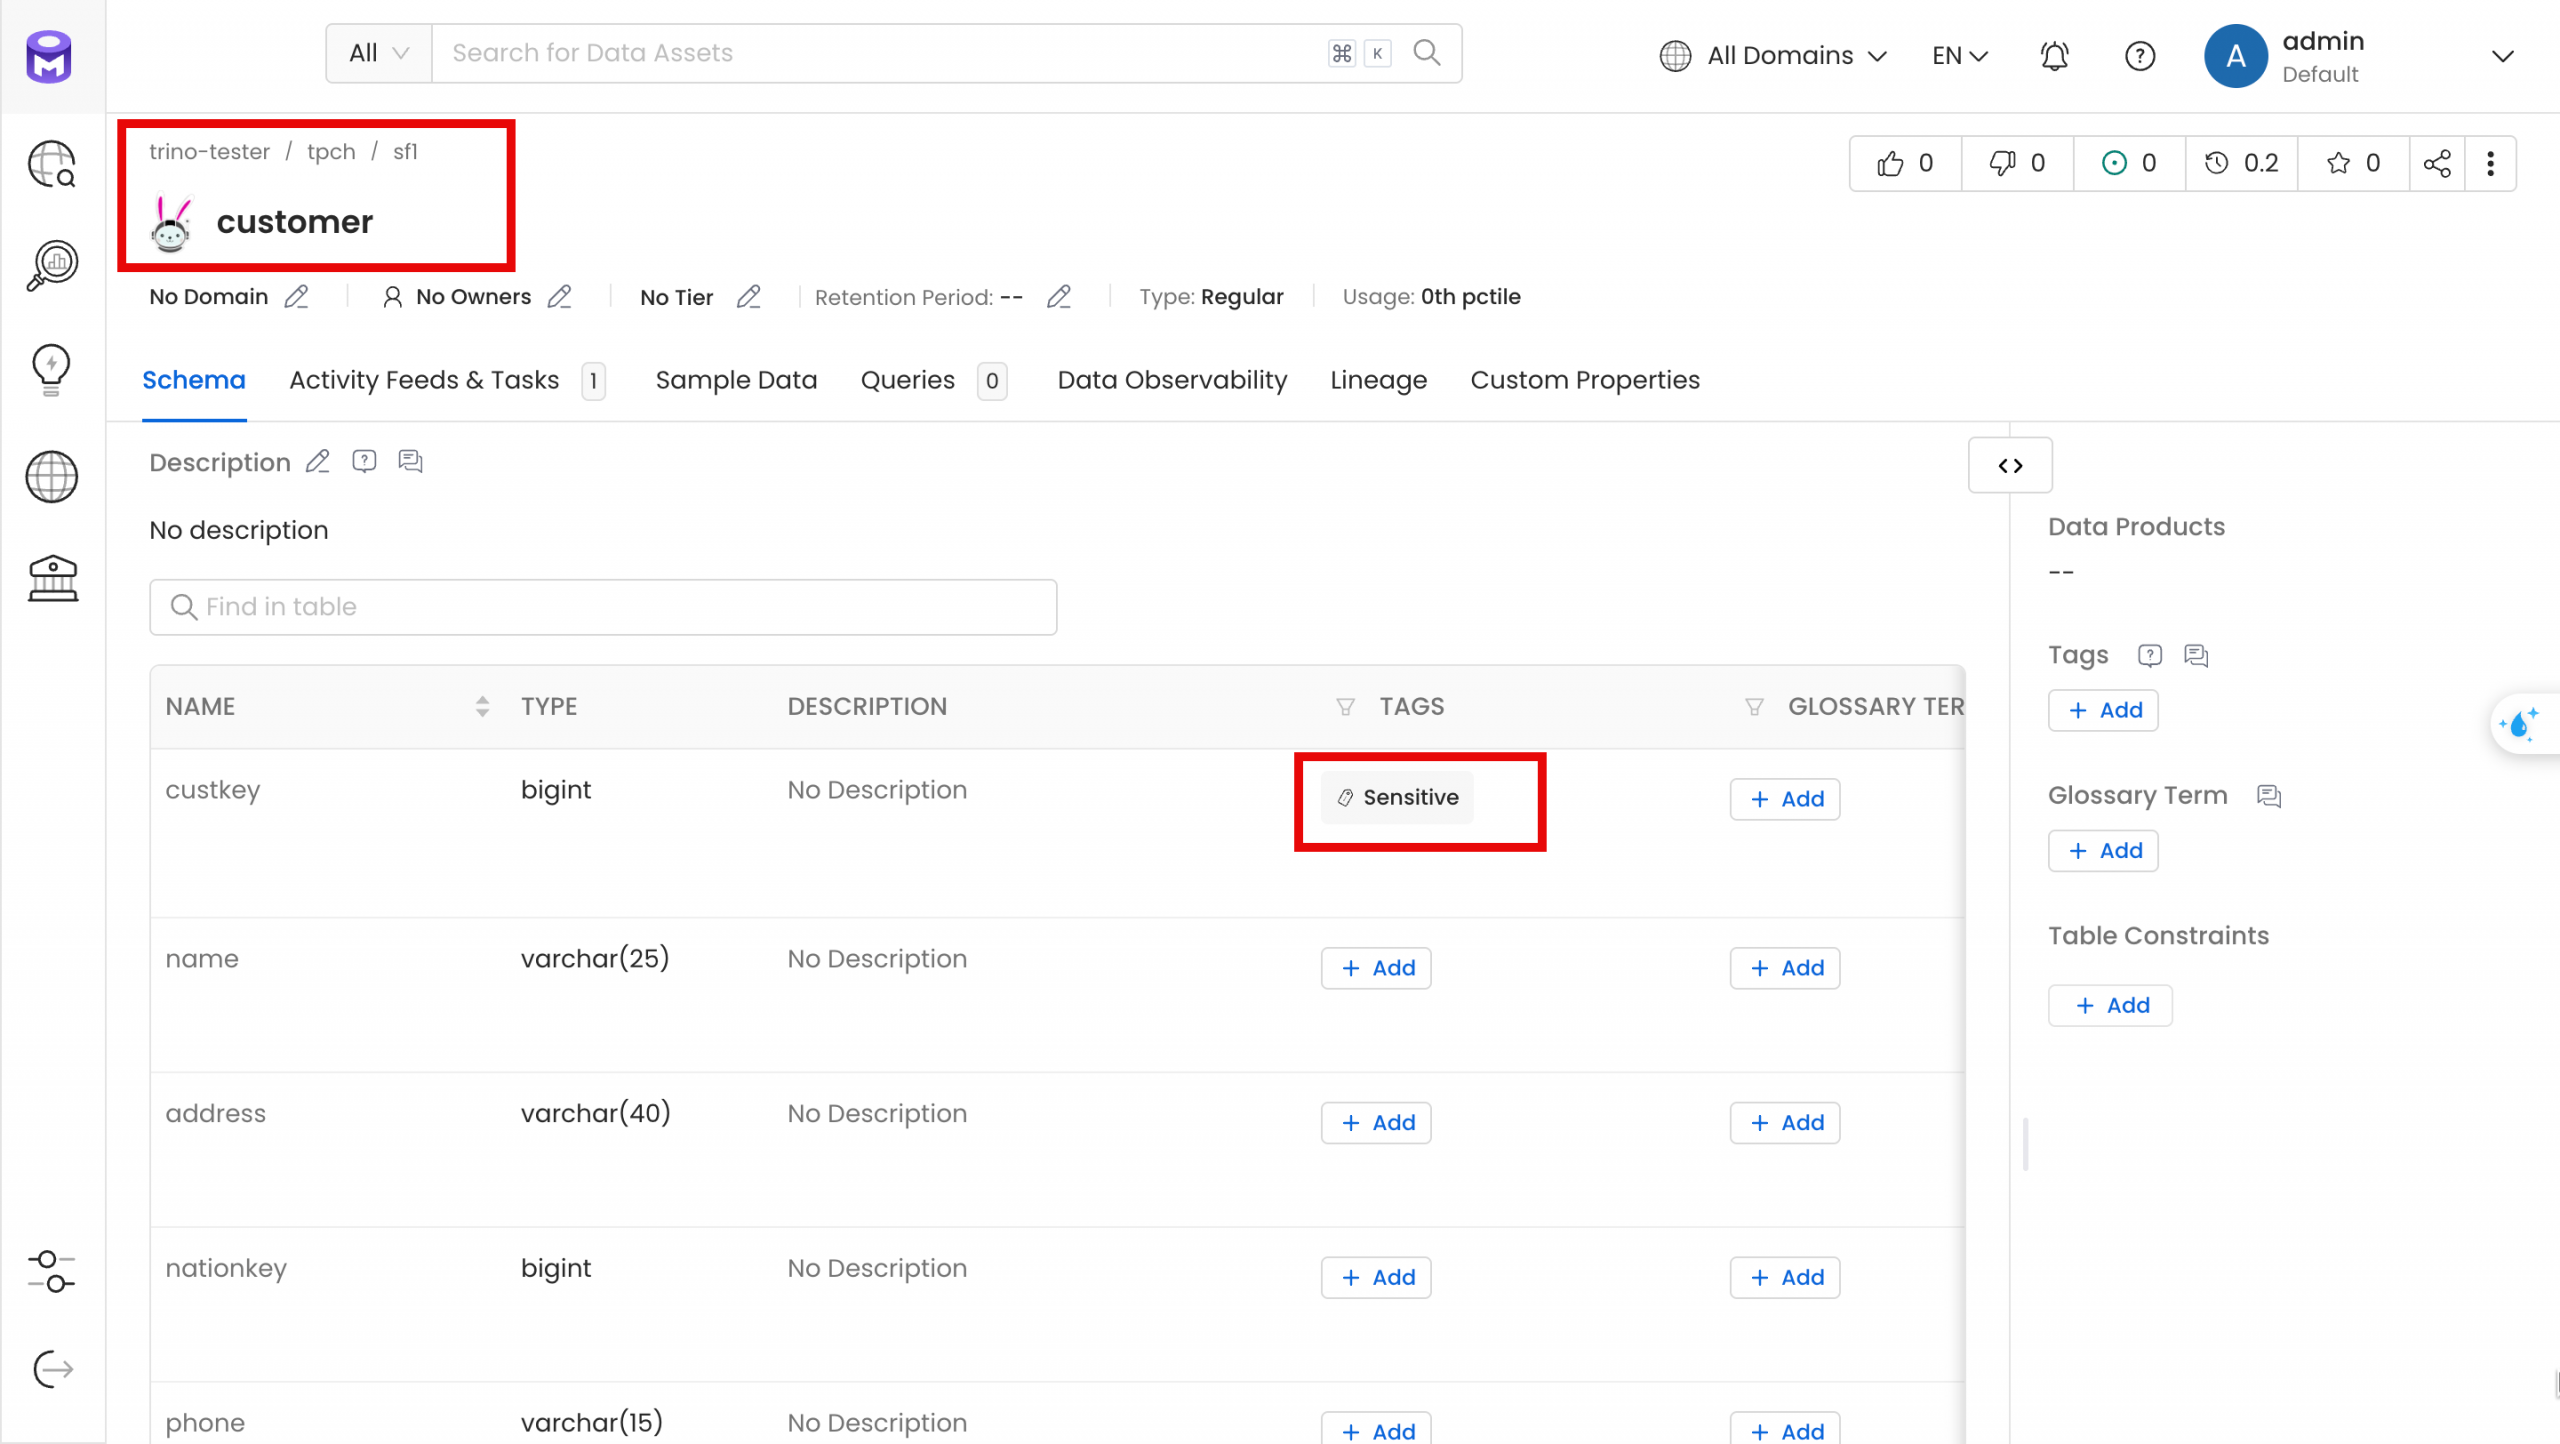
Task: Click the Find in table field
Action: tap(603, 607)
